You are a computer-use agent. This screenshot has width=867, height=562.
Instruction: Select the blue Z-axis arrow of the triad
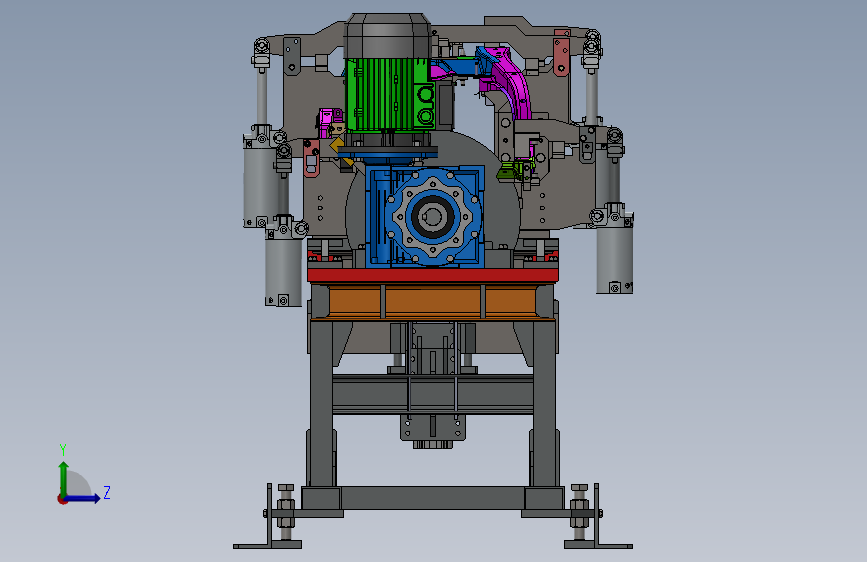click(82, 498)
